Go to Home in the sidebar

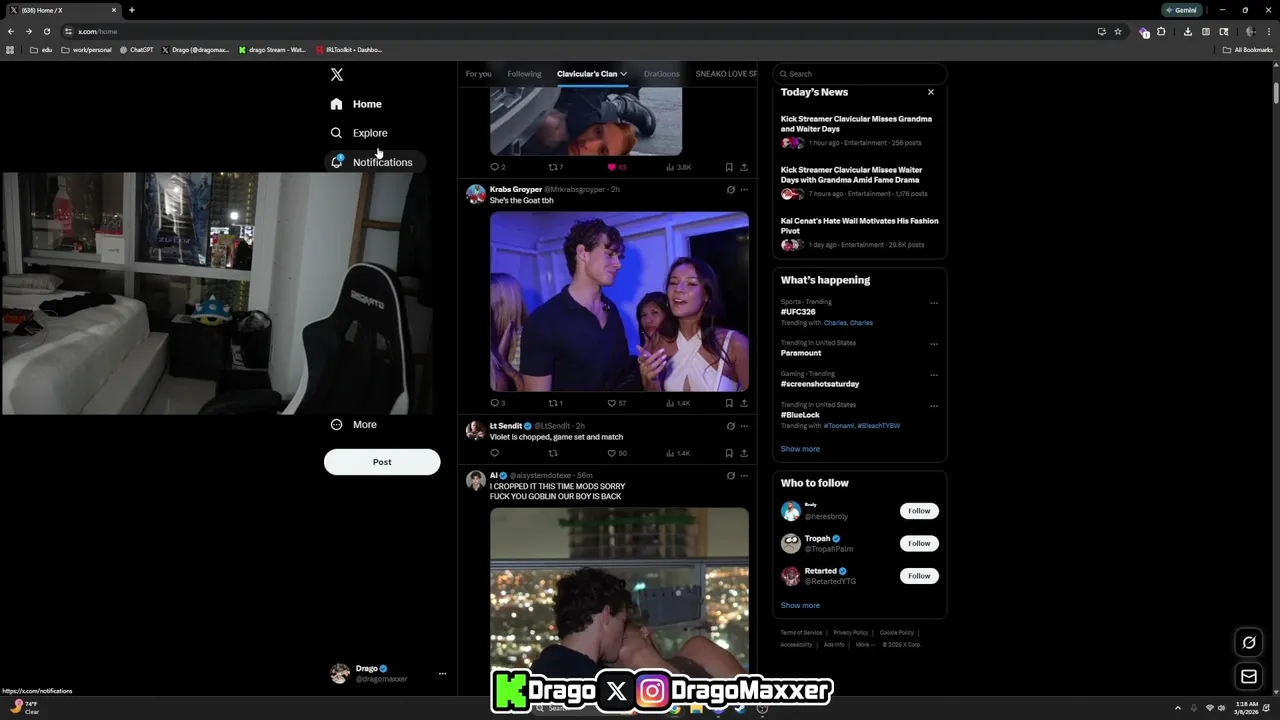[x=356, y=104]
